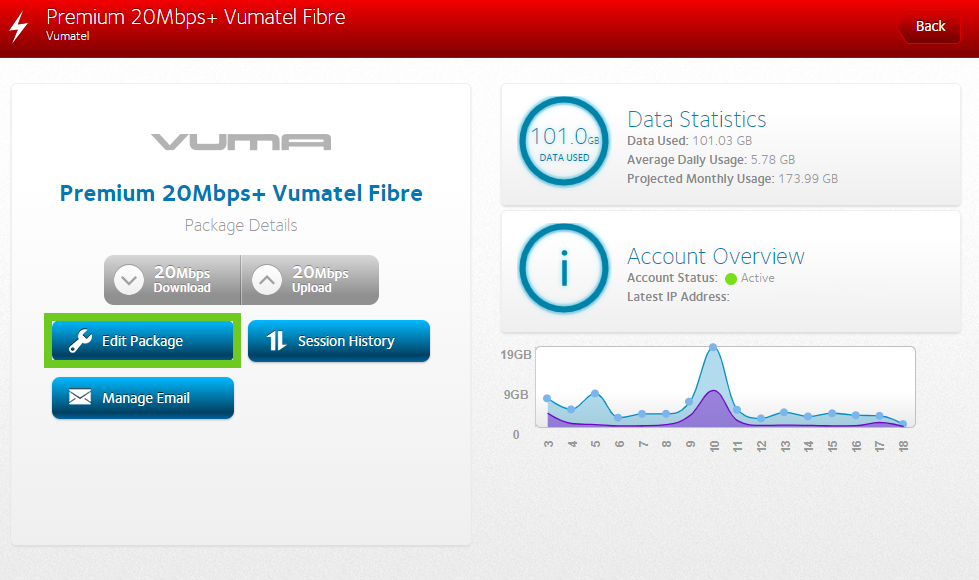The height and width of the screenshot is (580, 979).
Task: Open Session History
Action: pyautogui.click(x=339, y=341)
